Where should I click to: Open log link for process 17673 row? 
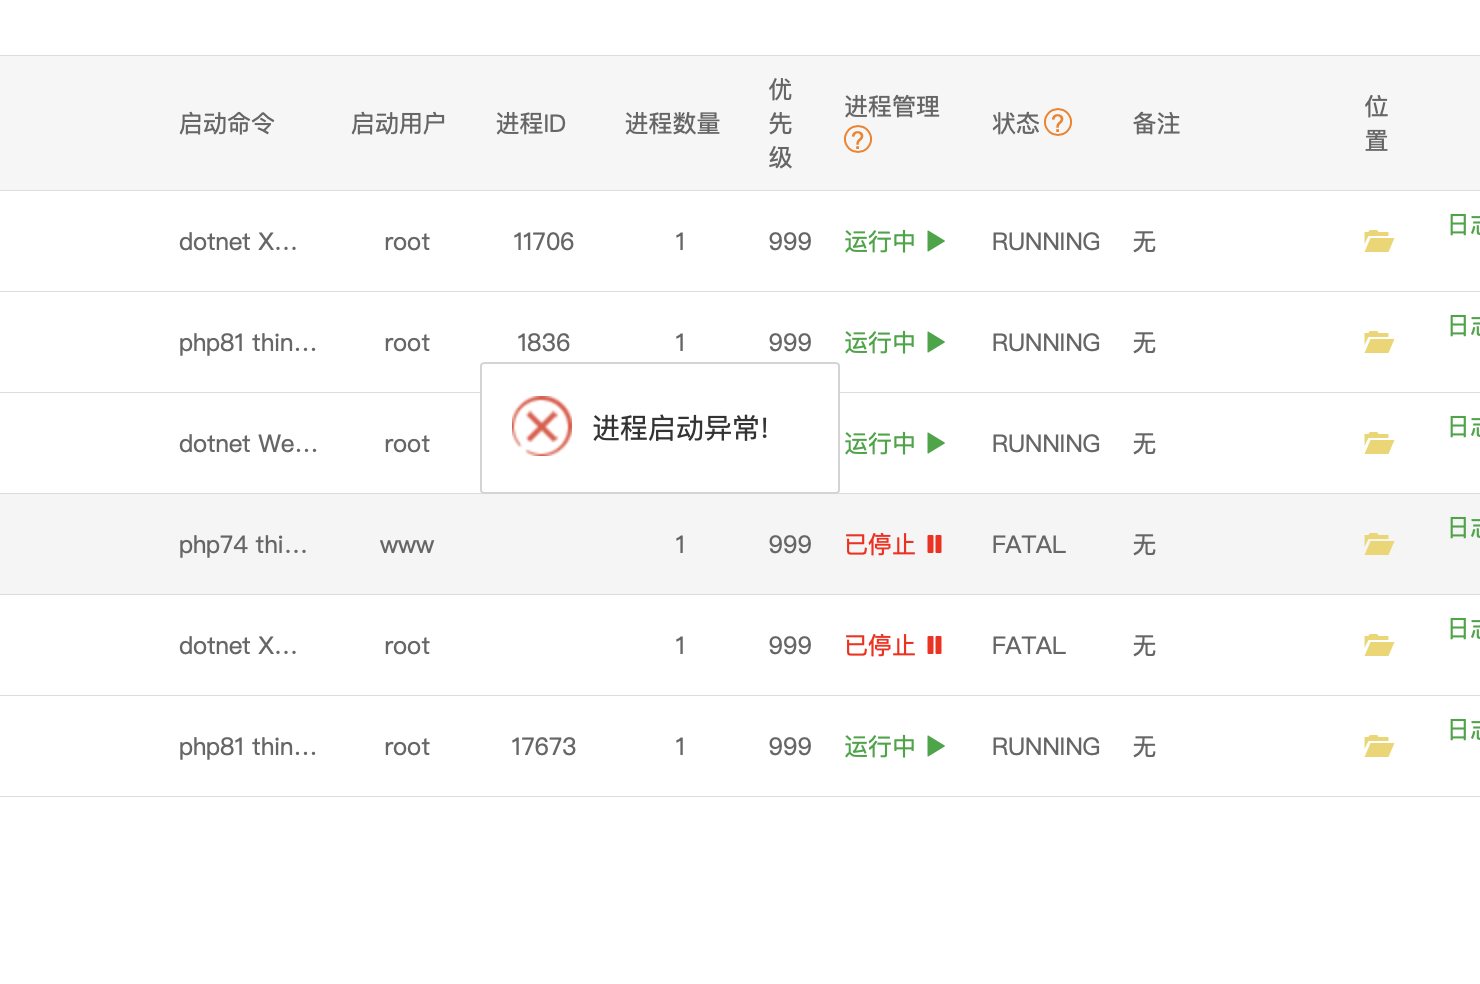[1464, 729]
